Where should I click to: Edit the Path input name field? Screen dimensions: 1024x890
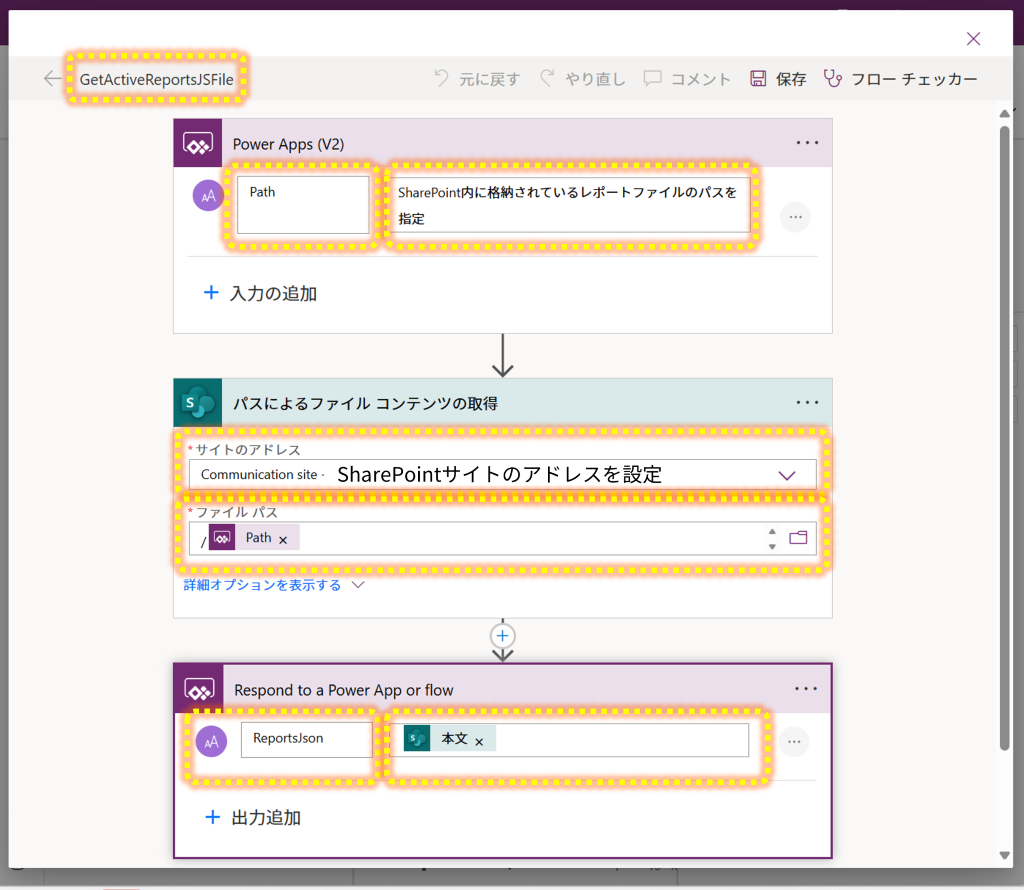(303, 205)
